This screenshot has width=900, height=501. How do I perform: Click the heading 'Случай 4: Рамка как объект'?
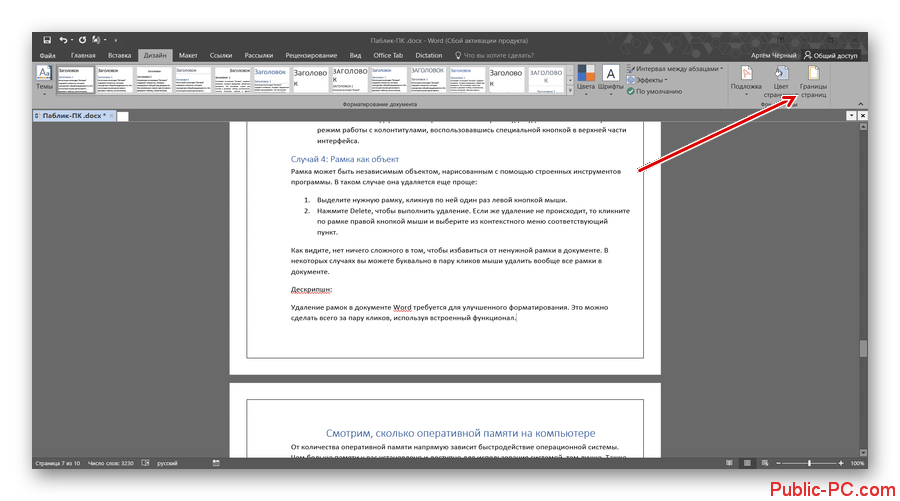point(344,159)
